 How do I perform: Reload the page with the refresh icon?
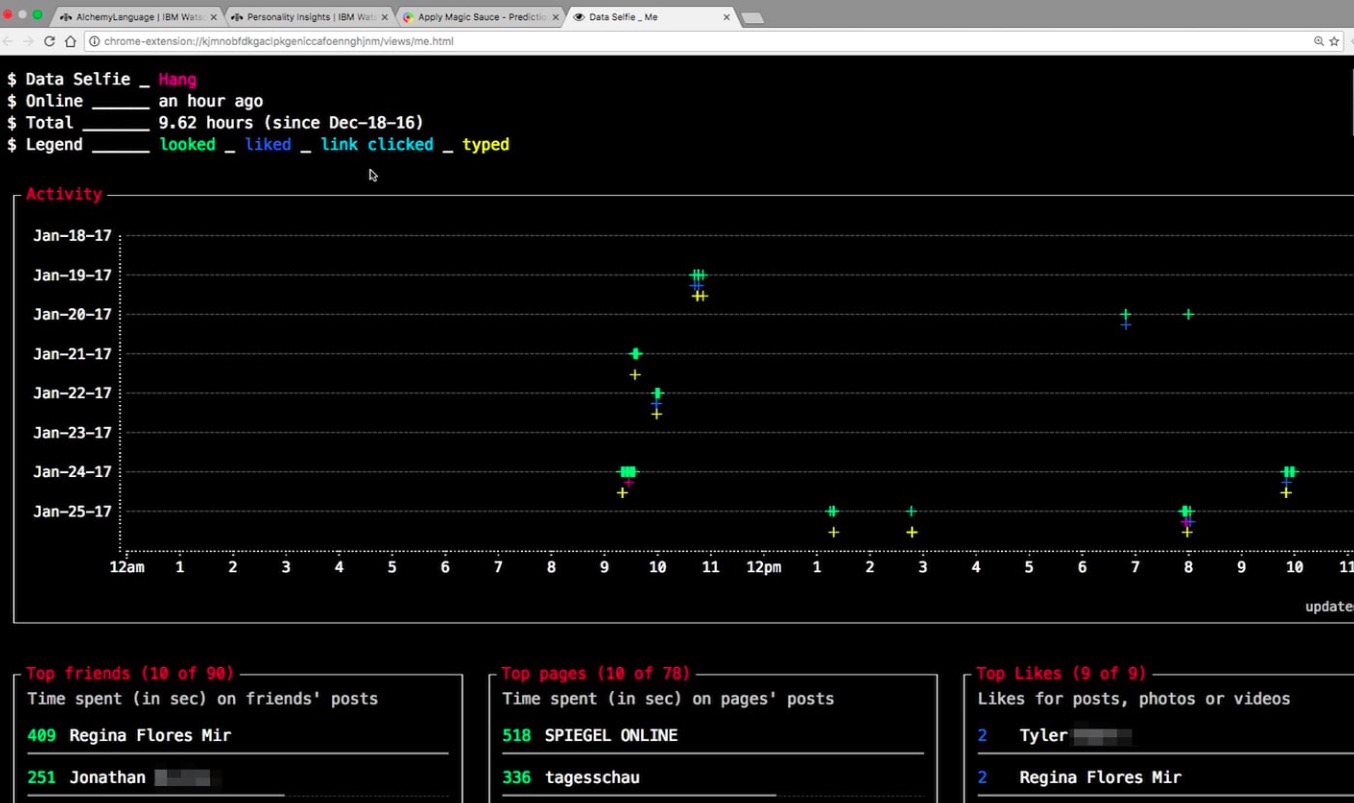(49, 41)
